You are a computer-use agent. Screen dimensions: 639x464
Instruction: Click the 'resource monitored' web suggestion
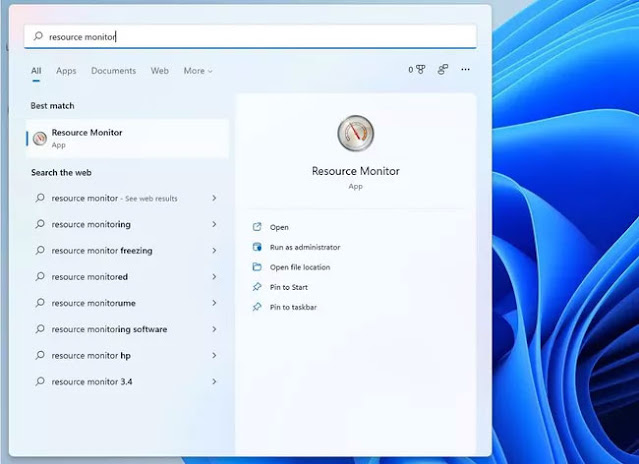(90, 277)
